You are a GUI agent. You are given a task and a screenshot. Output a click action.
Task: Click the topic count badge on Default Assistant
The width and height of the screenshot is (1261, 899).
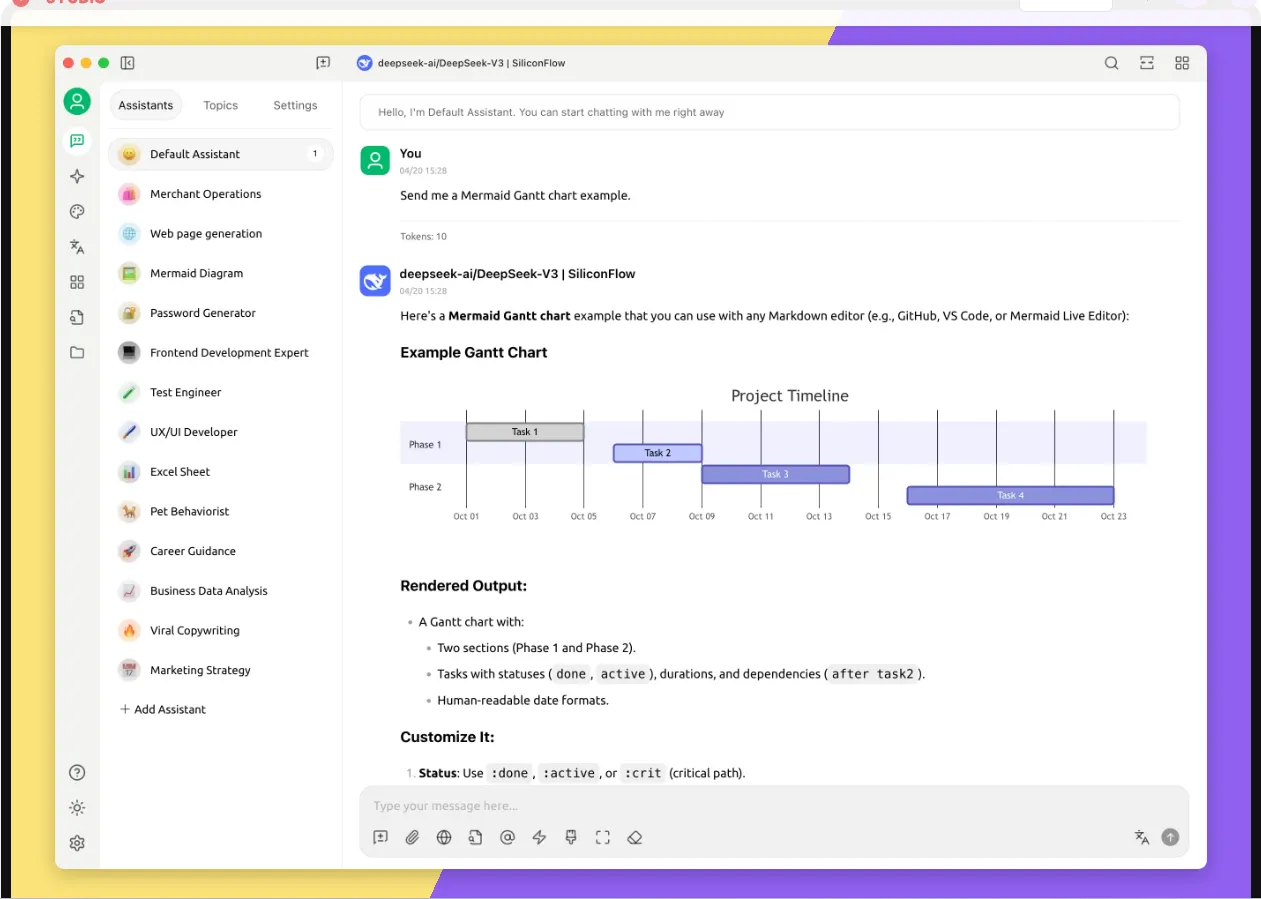tap(315, 154)
